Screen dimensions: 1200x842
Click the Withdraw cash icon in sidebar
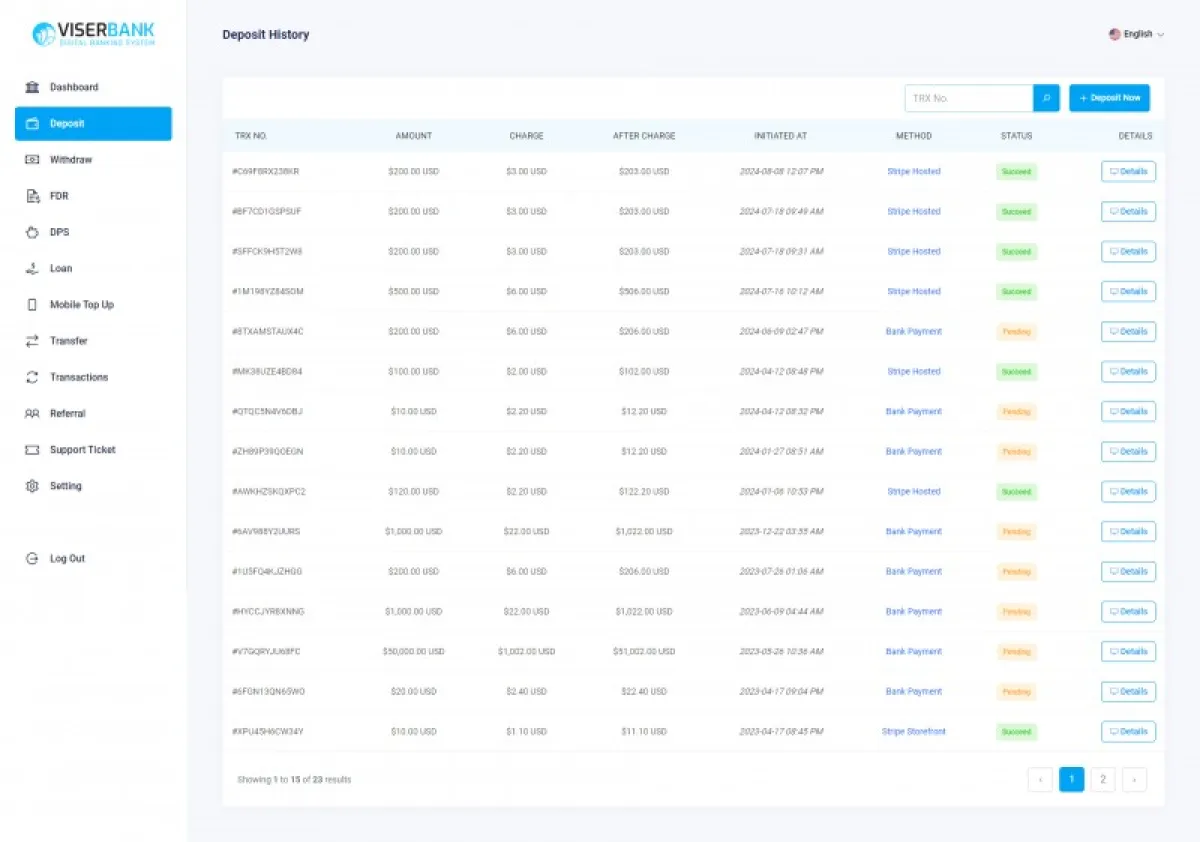pos(31,160)
